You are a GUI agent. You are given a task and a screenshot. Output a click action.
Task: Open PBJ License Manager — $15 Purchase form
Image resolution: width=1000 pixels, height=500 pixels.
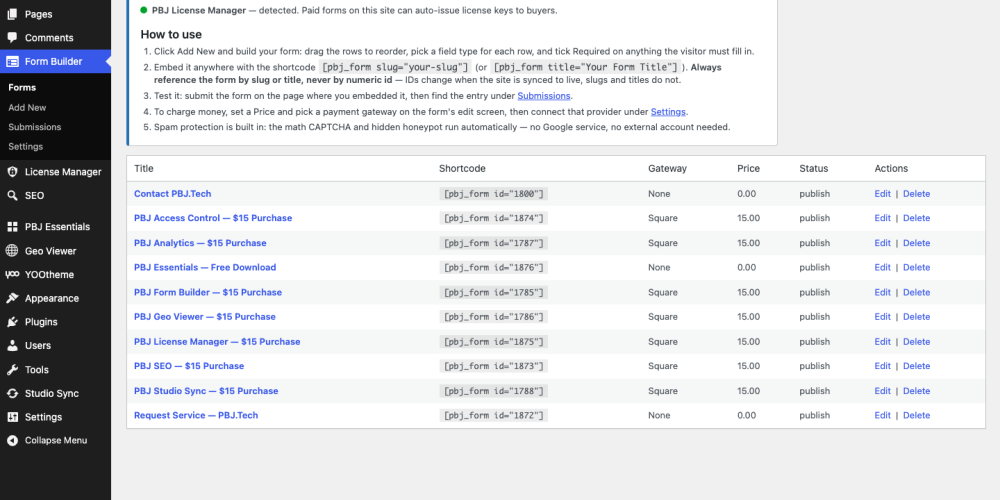point(217,342)
